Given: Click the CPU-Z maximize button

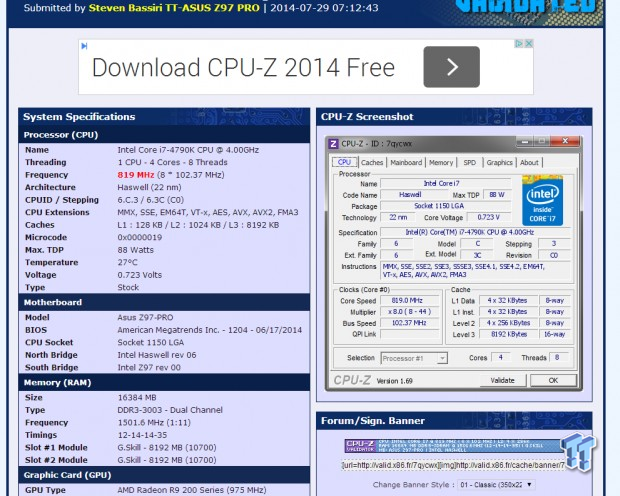Looking at the screenshot, I should 542,141.
